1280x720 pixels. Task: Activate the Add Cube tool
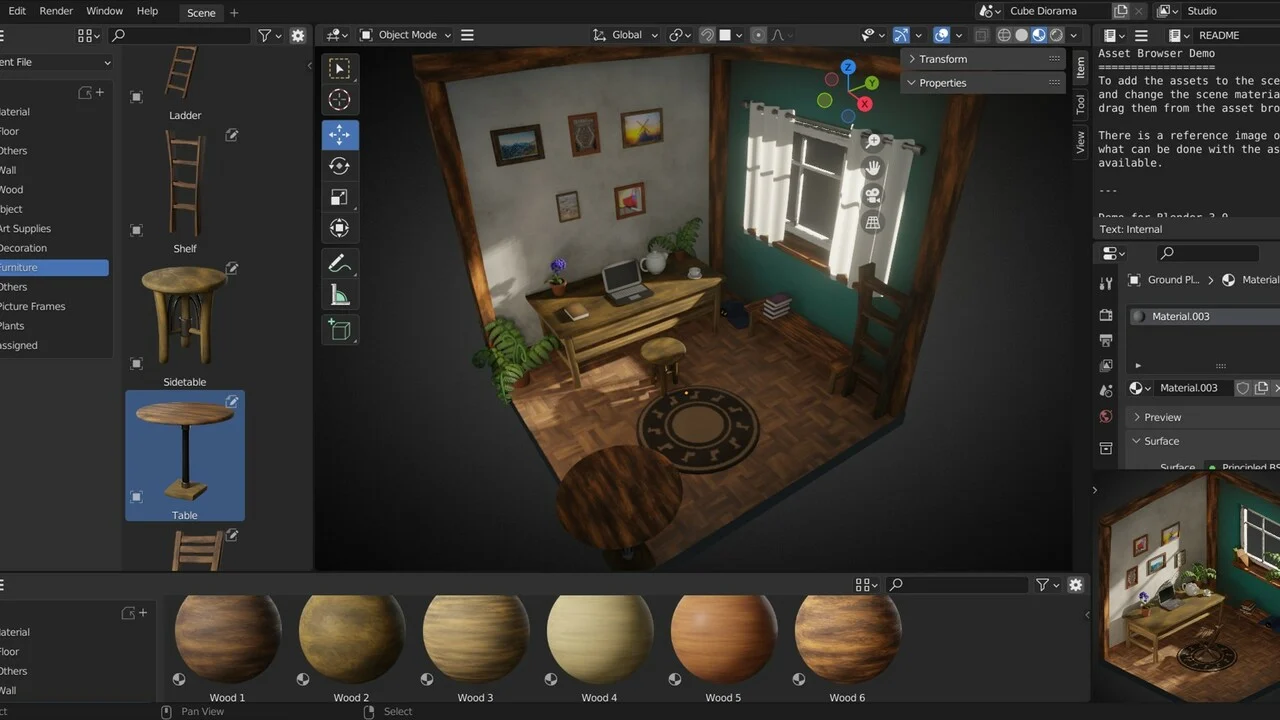[340, 327]
